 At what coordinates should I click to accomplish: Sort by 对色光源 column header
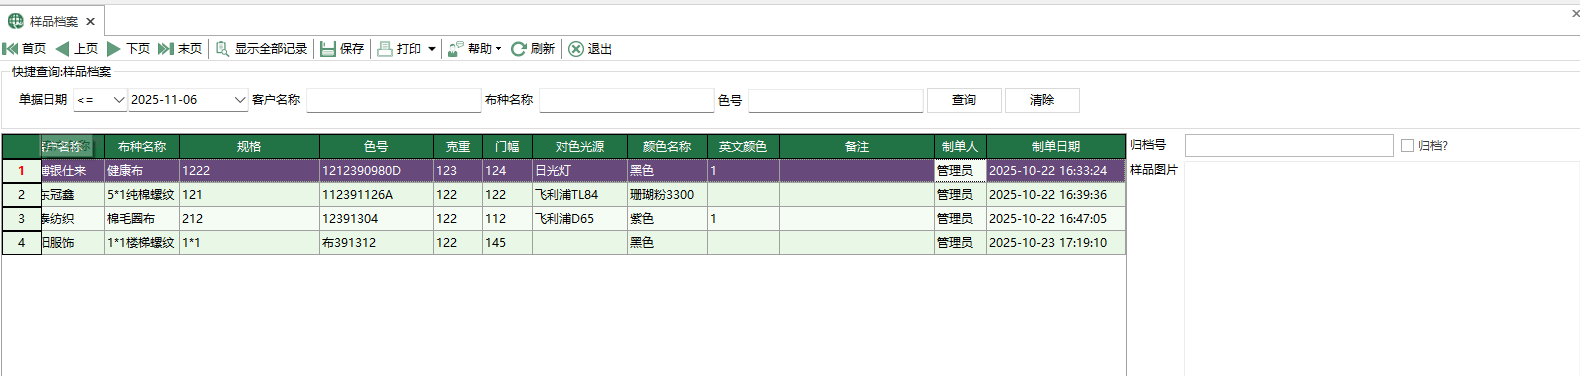tap(580, 146)
